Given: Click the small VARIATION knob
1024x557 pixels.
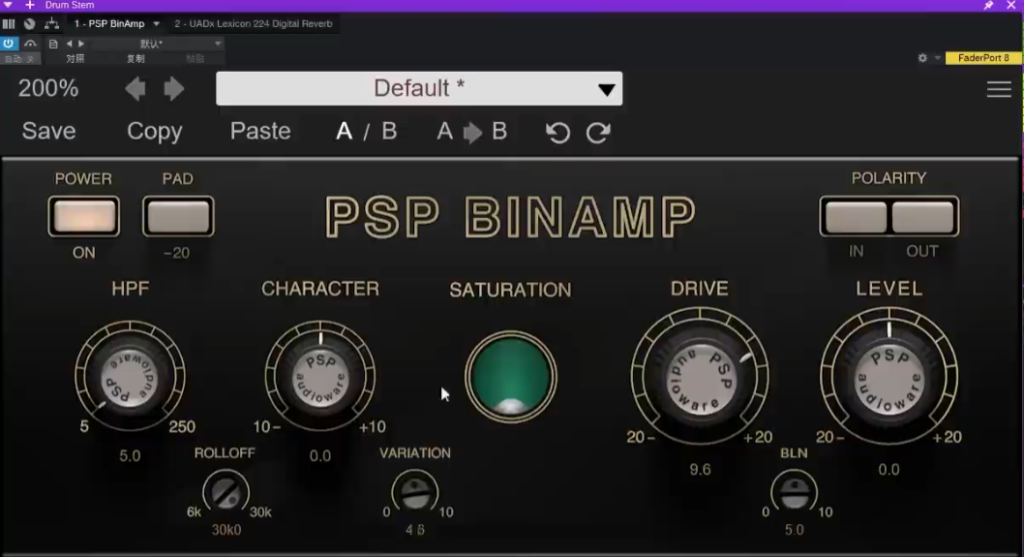Looking at the screenshot, I should [415, 492].
